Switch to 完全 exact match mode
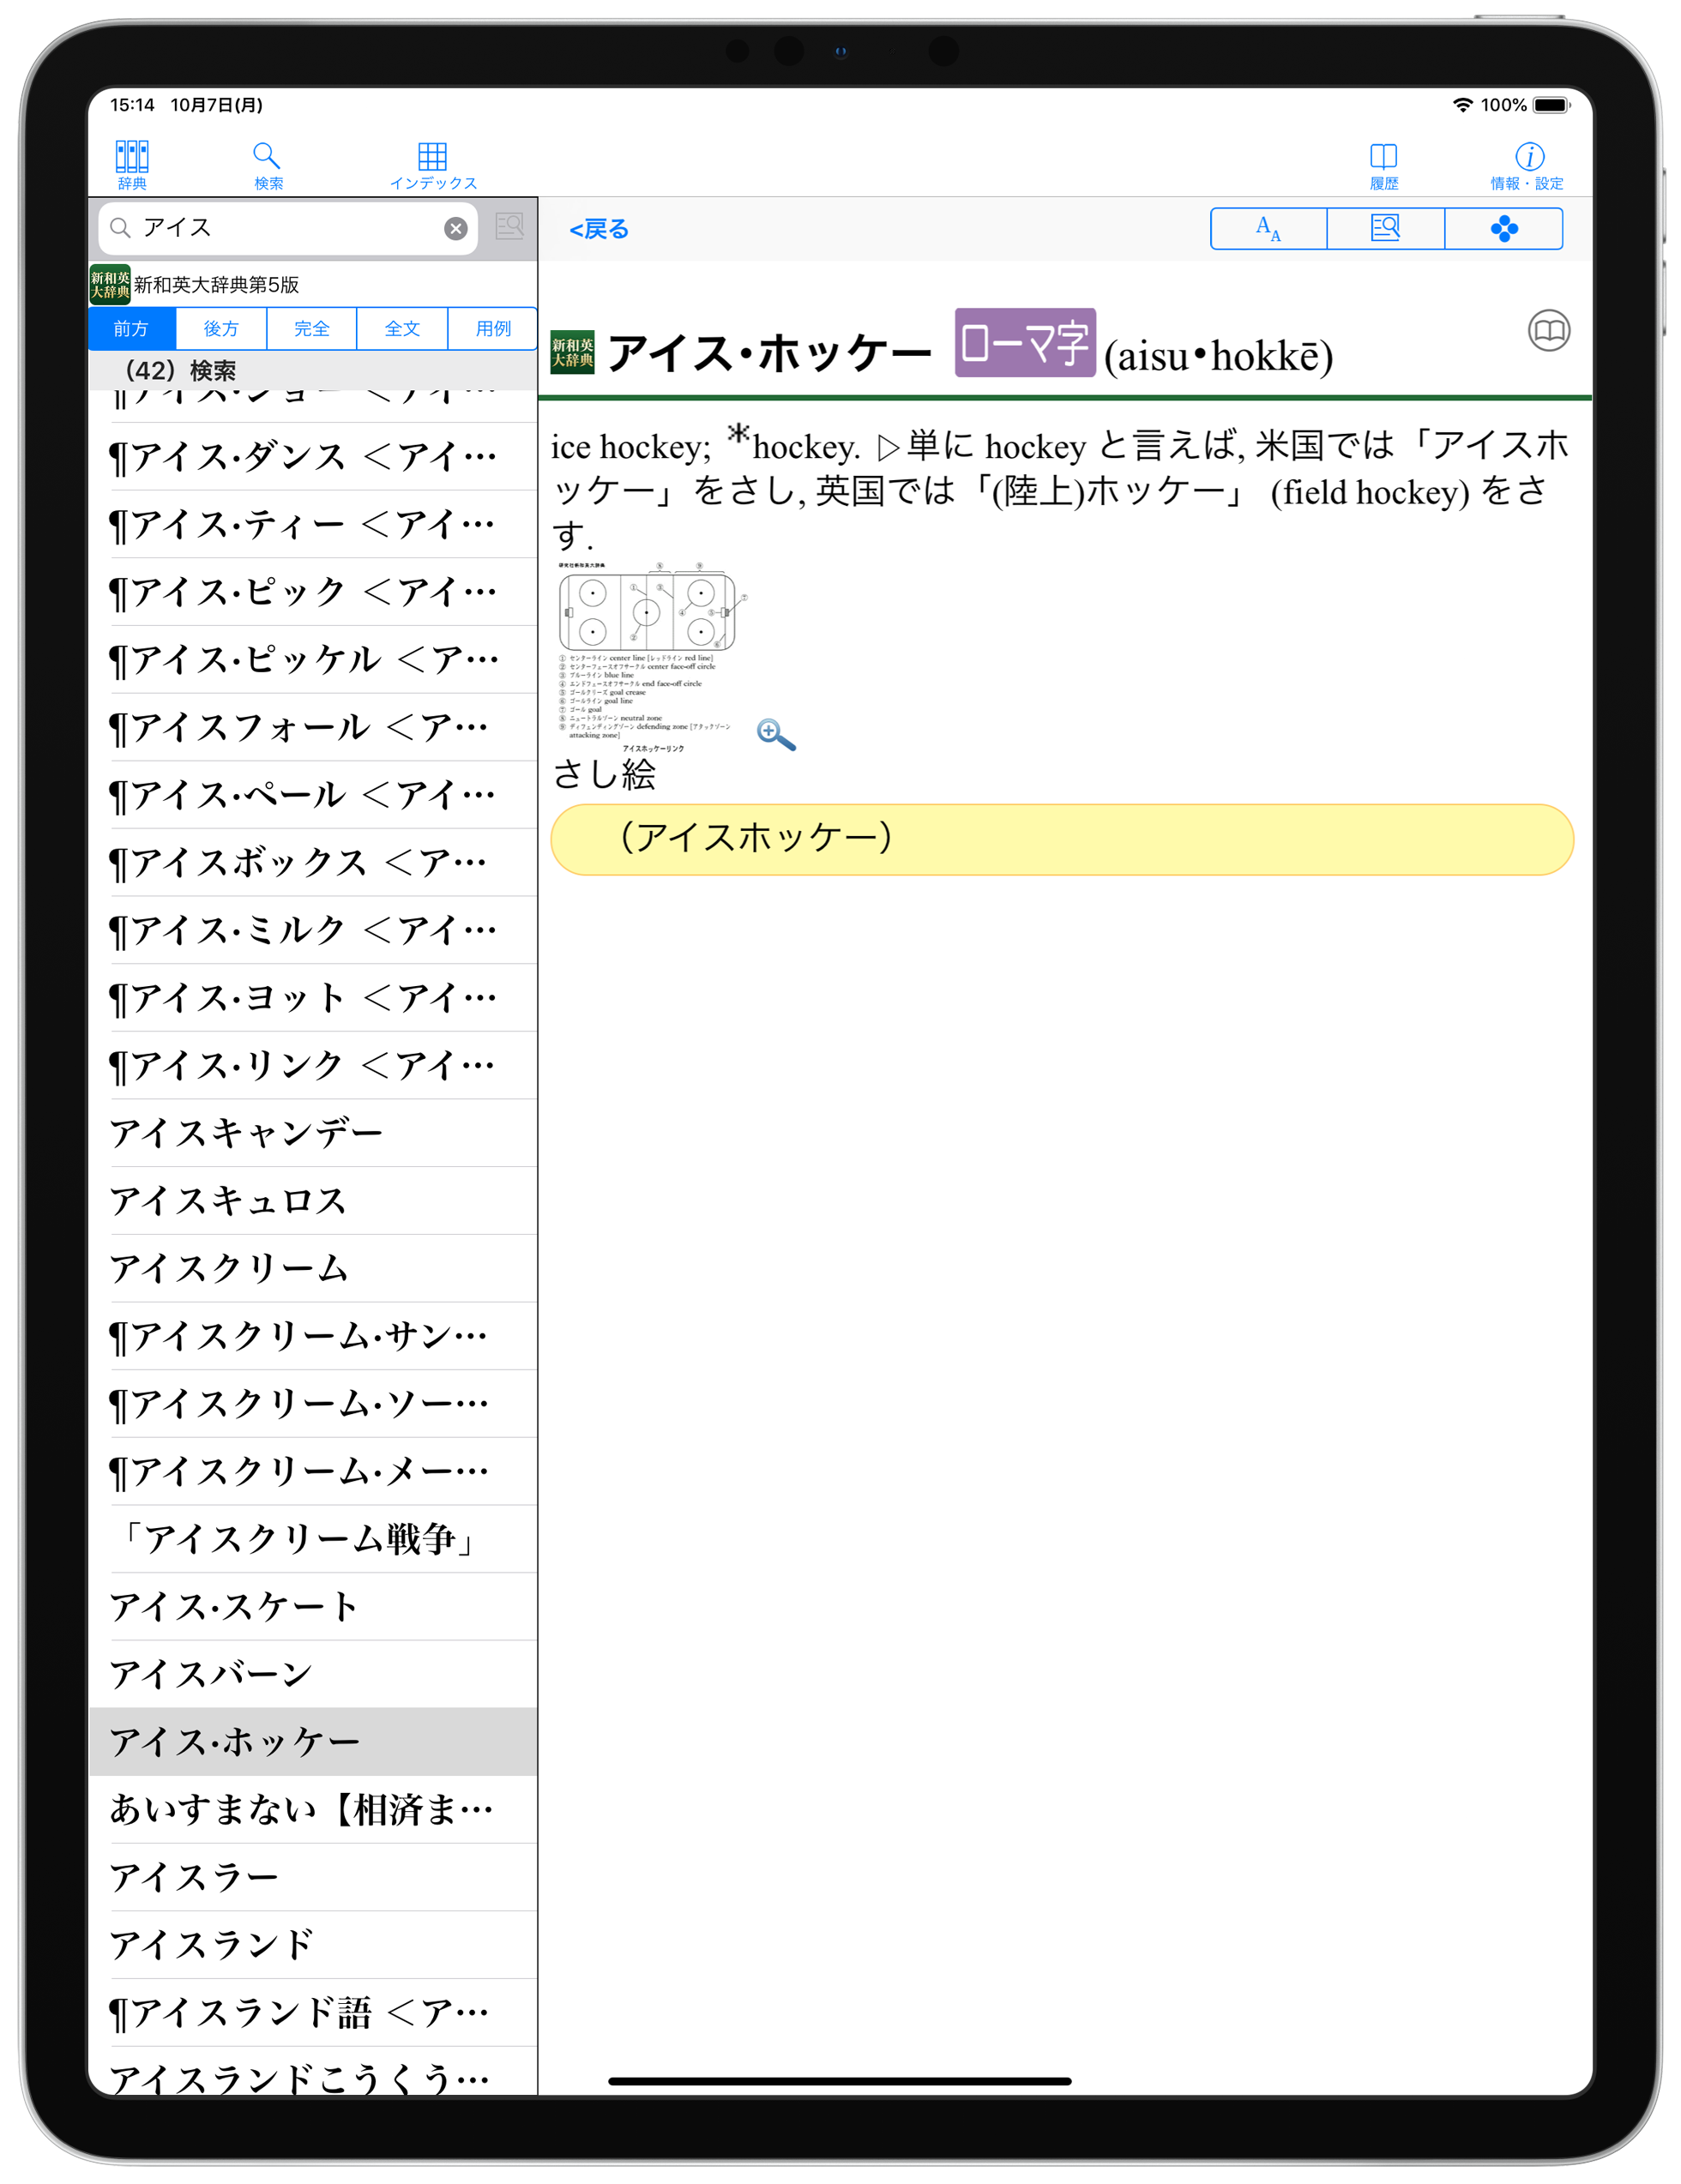The image size is (1681, 2184). pos(311,329)
